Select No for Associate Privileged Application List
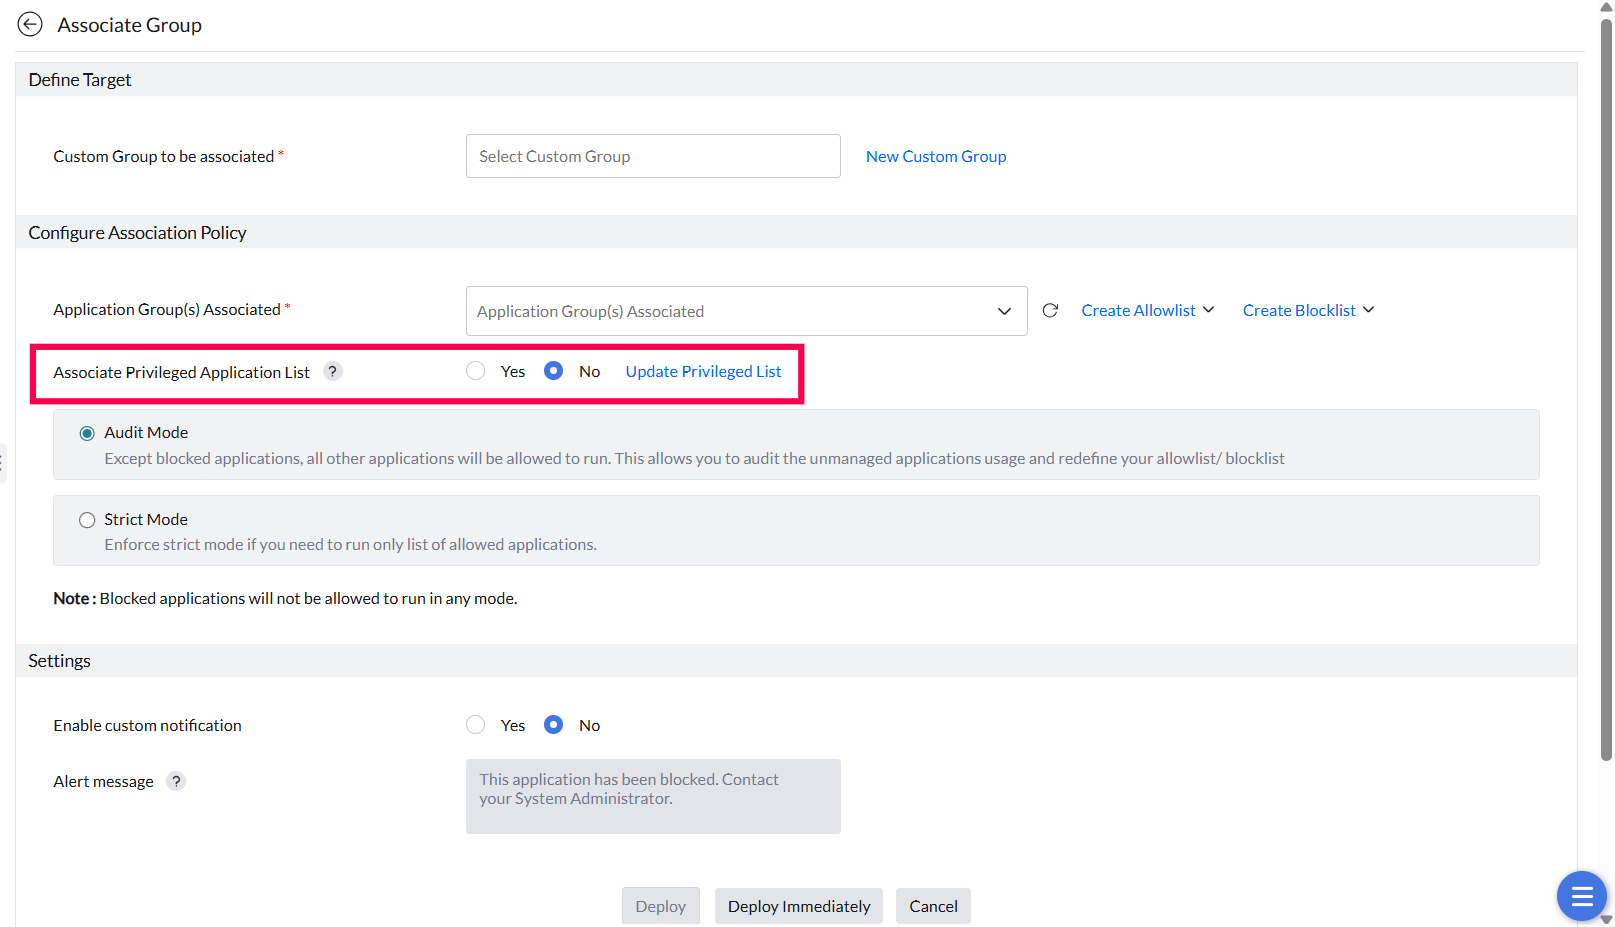The height and width of the screenshot is (927, 1615). pos(554,372)
